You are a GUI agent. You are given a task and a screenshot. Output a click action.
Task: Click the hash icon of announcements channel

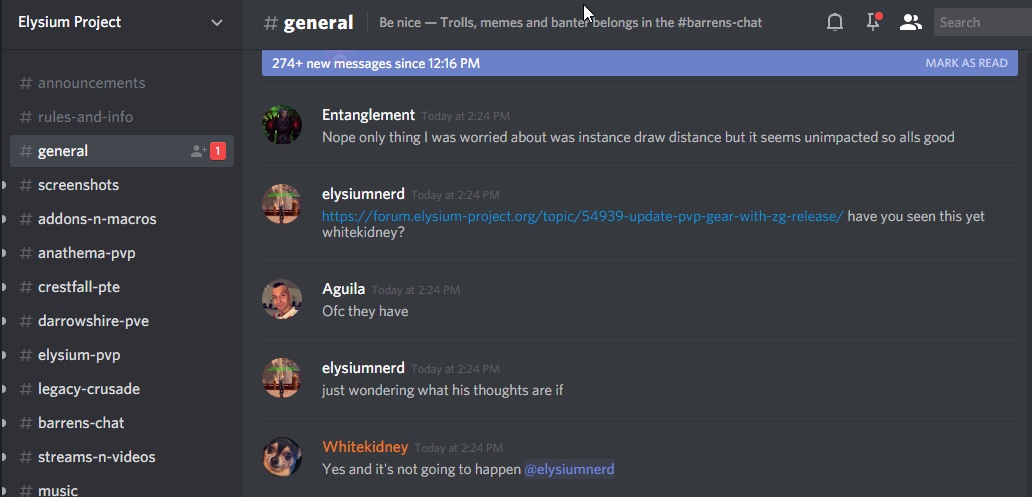coord(26,83)
